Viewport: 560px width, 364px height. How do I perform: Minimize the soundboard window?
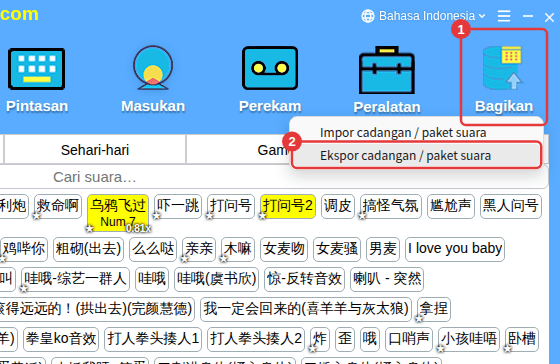pos(528,16)
